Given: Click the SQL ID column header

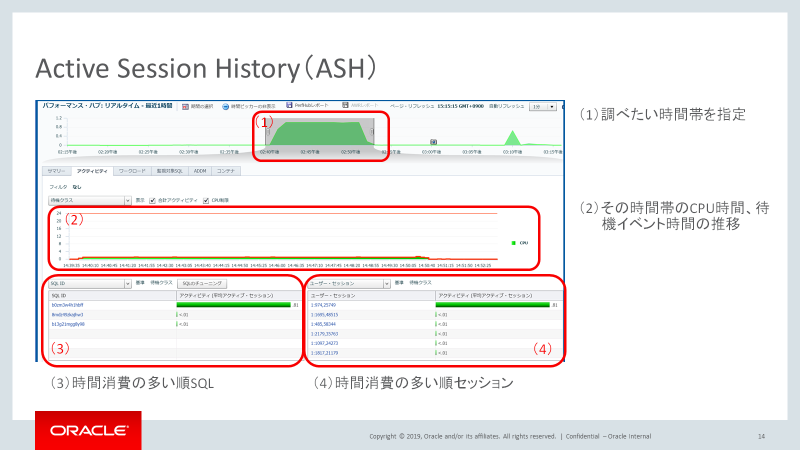Looking at the screenshot, I should (112, 295).
